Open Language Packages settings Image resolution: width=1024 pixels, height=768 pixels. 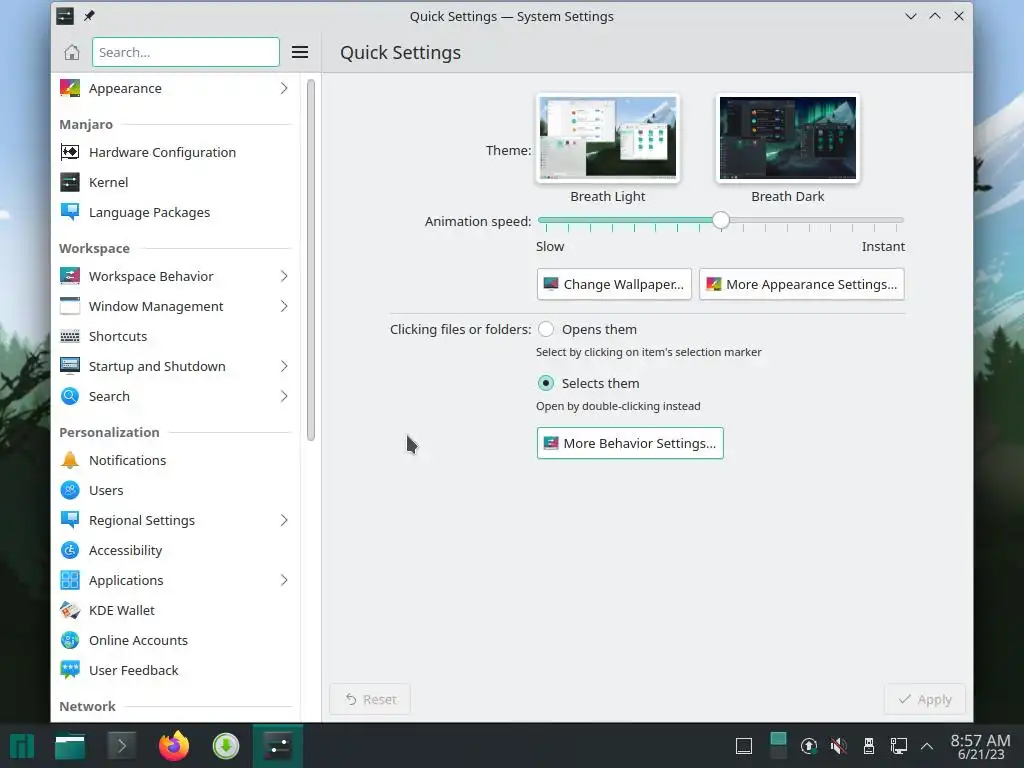(176, 212)
